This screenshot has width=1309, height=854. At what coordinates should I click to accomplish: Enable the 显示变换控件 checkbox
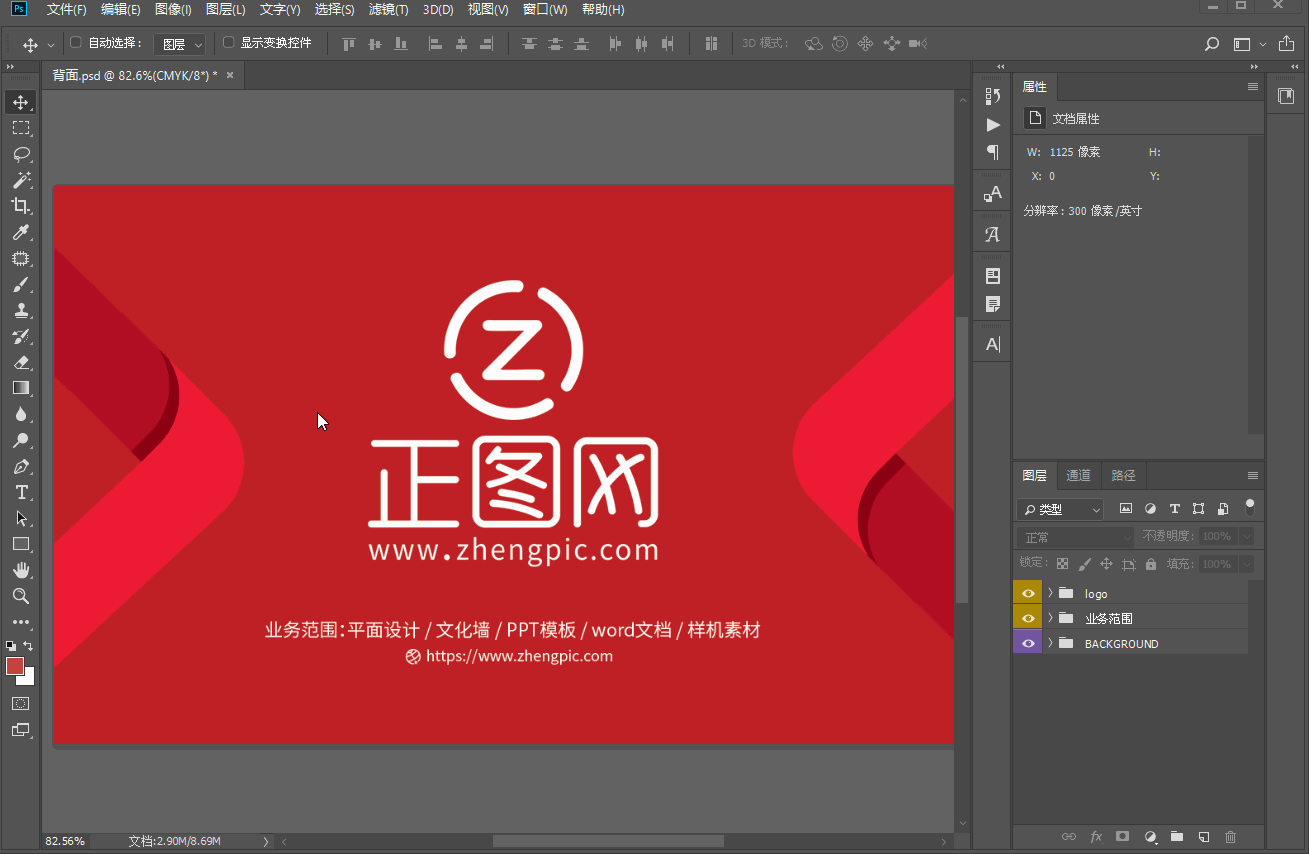[228, 43]
